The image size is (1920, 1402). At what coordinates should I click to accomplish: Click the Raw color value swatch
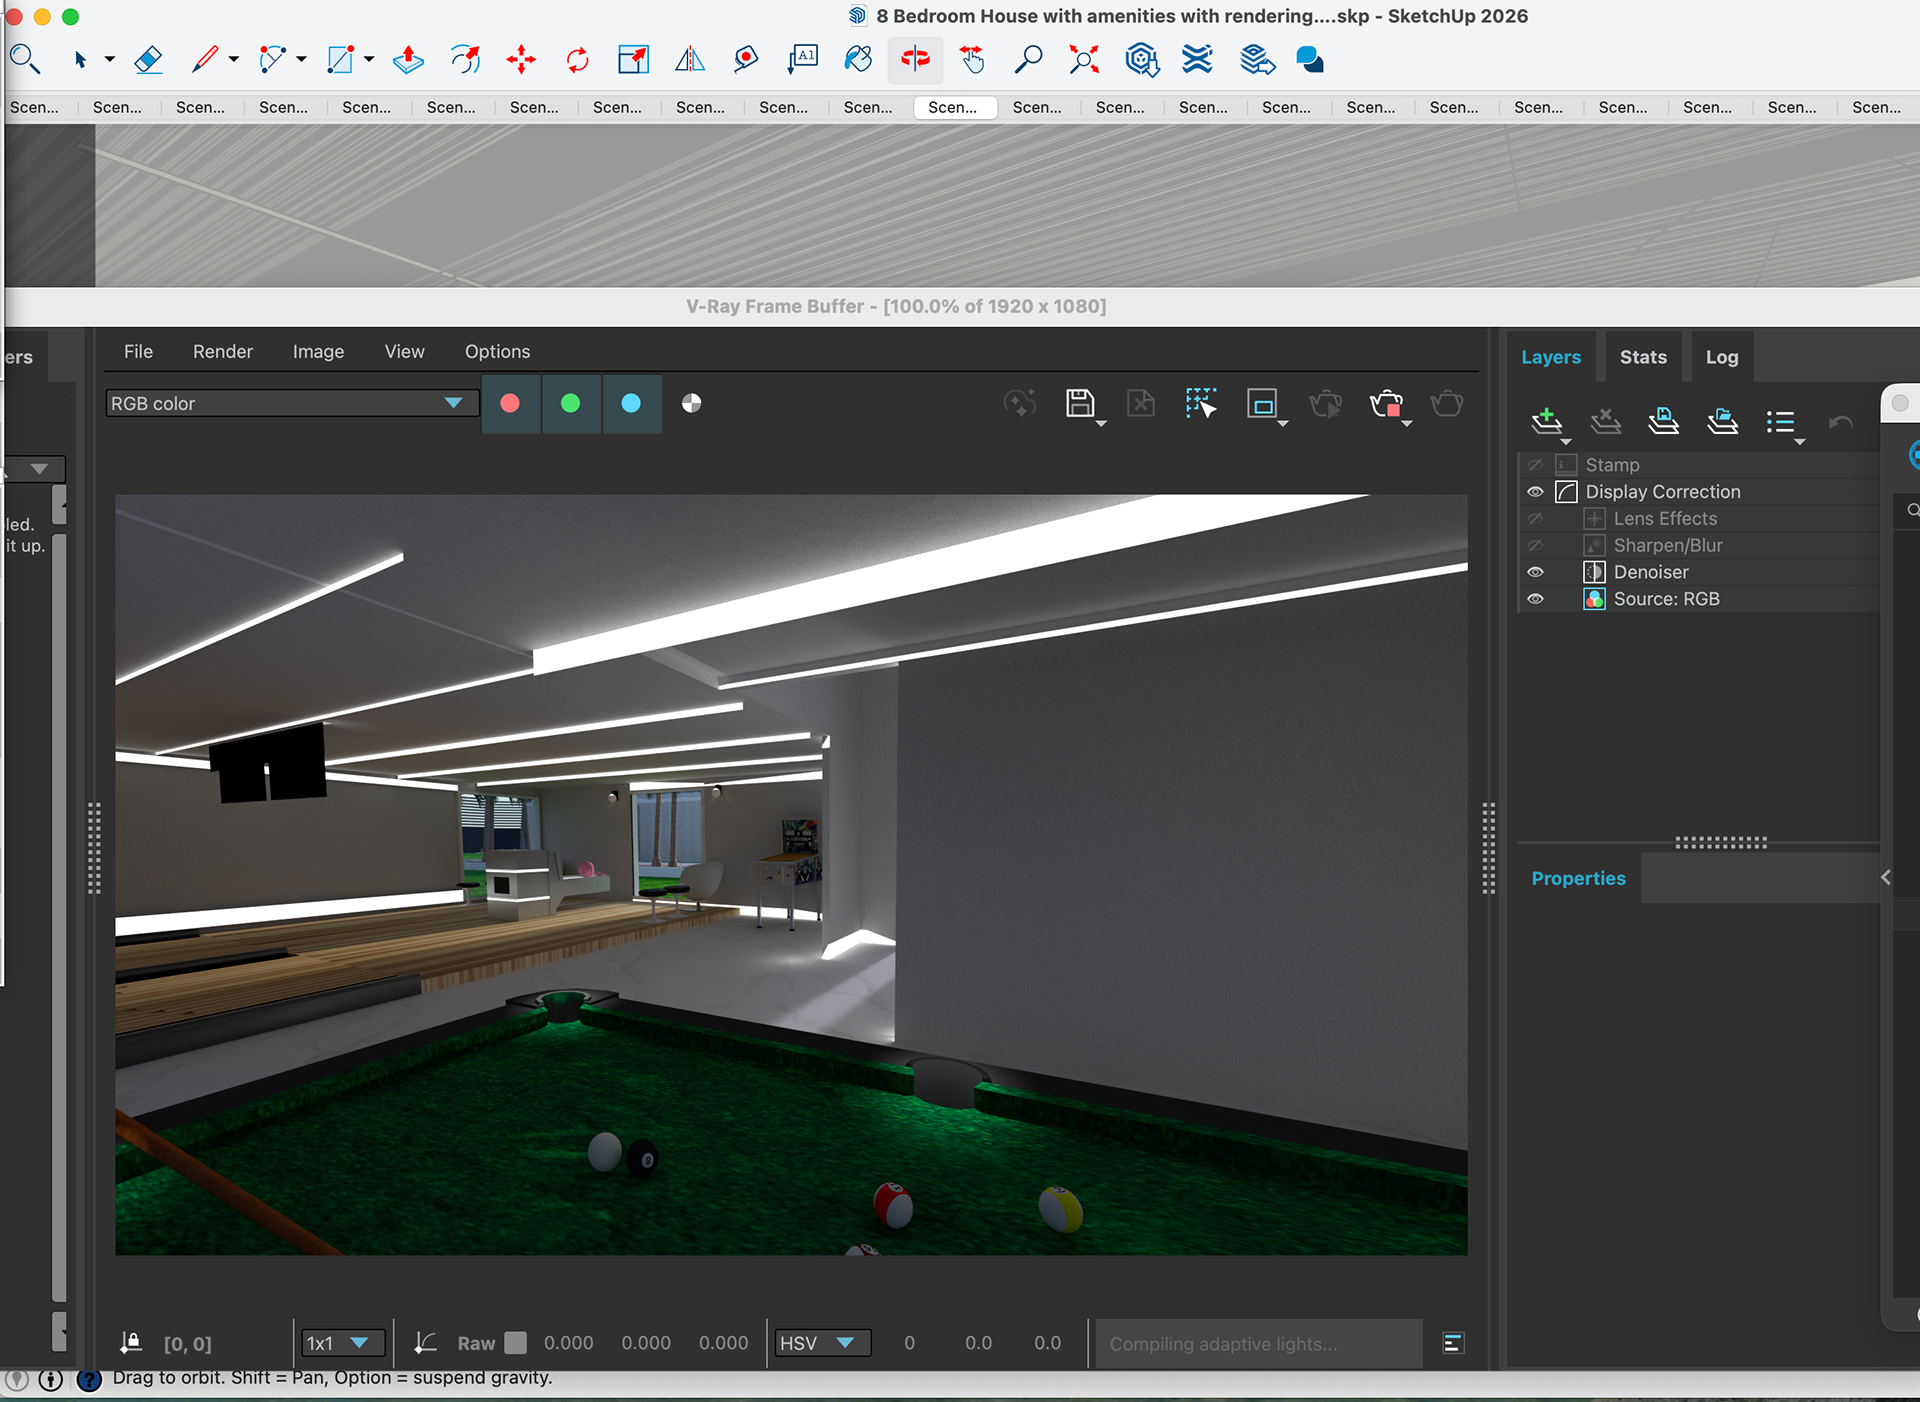(516, 1343)
